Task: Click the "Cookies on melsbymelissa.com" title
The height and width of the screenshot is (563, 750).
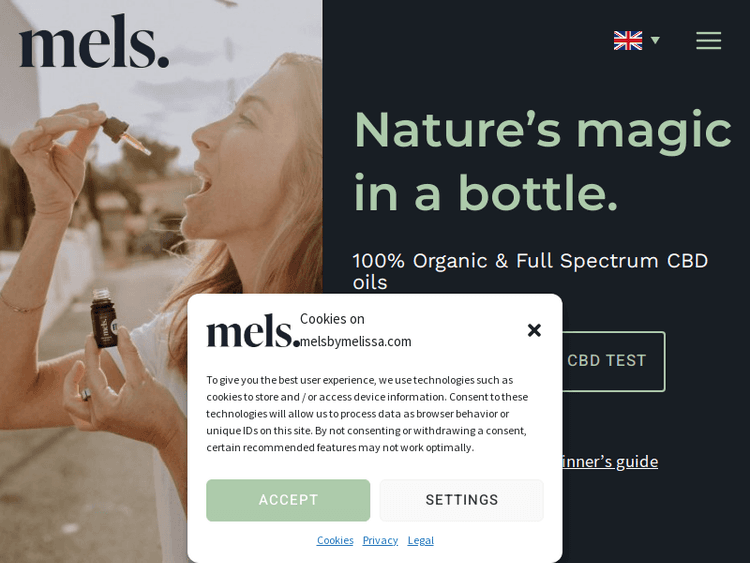Action: (x=355, y=330)
